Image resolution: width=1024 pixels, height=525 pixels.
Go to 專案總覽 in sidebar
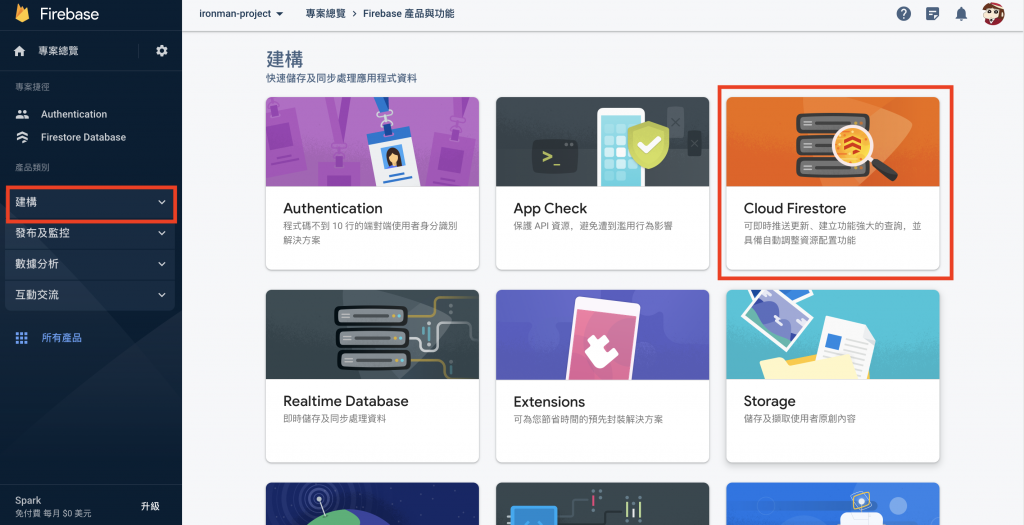pos(59,51)
